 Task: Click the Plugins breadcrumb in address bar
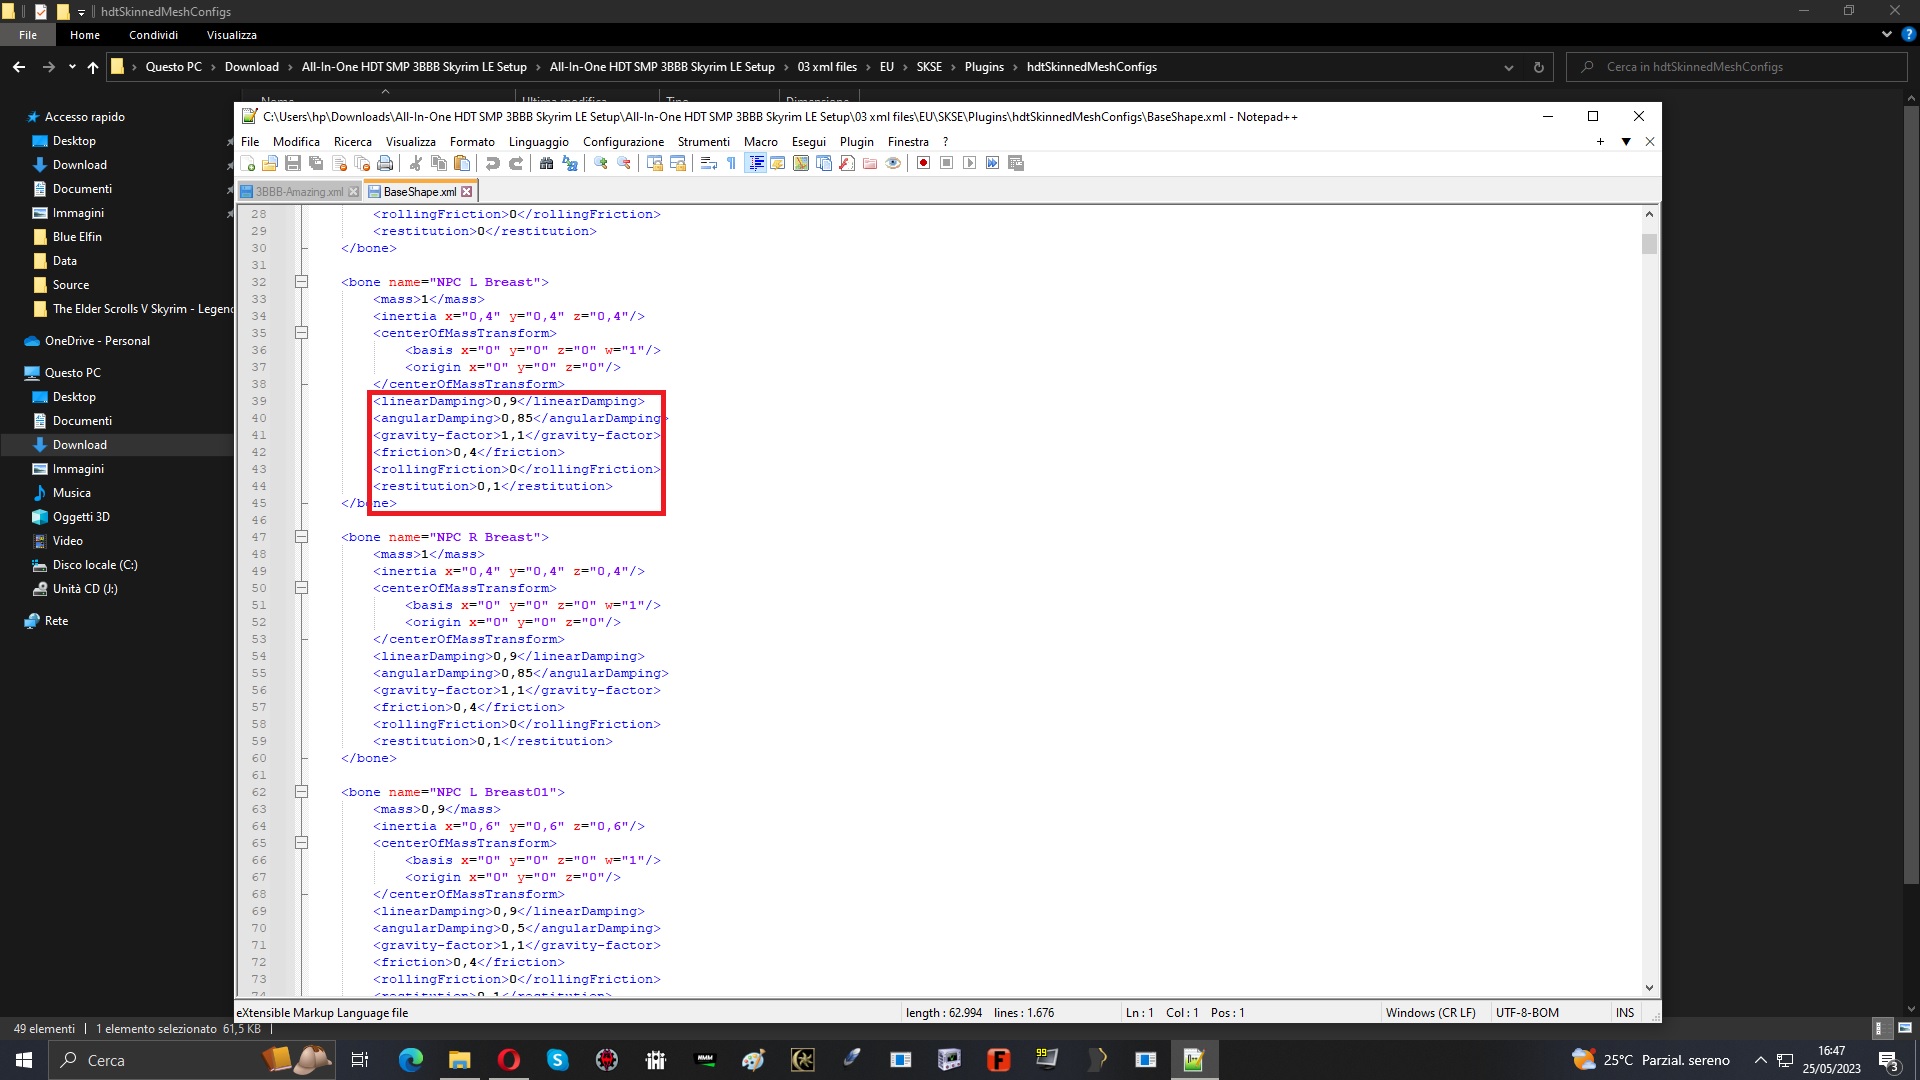pyautogui.click(x=984, y=67)
